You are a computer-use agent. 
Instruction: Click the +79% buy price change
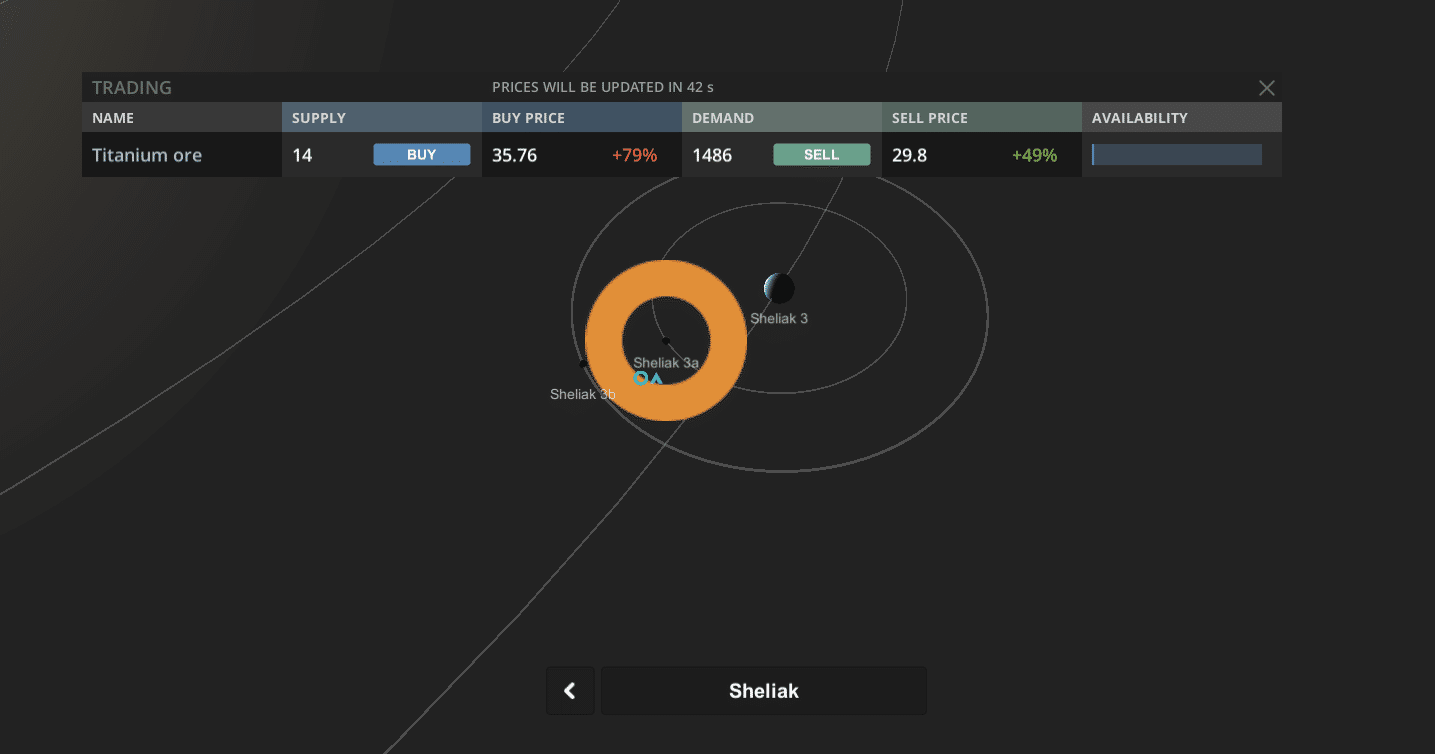tap(634, 155)
